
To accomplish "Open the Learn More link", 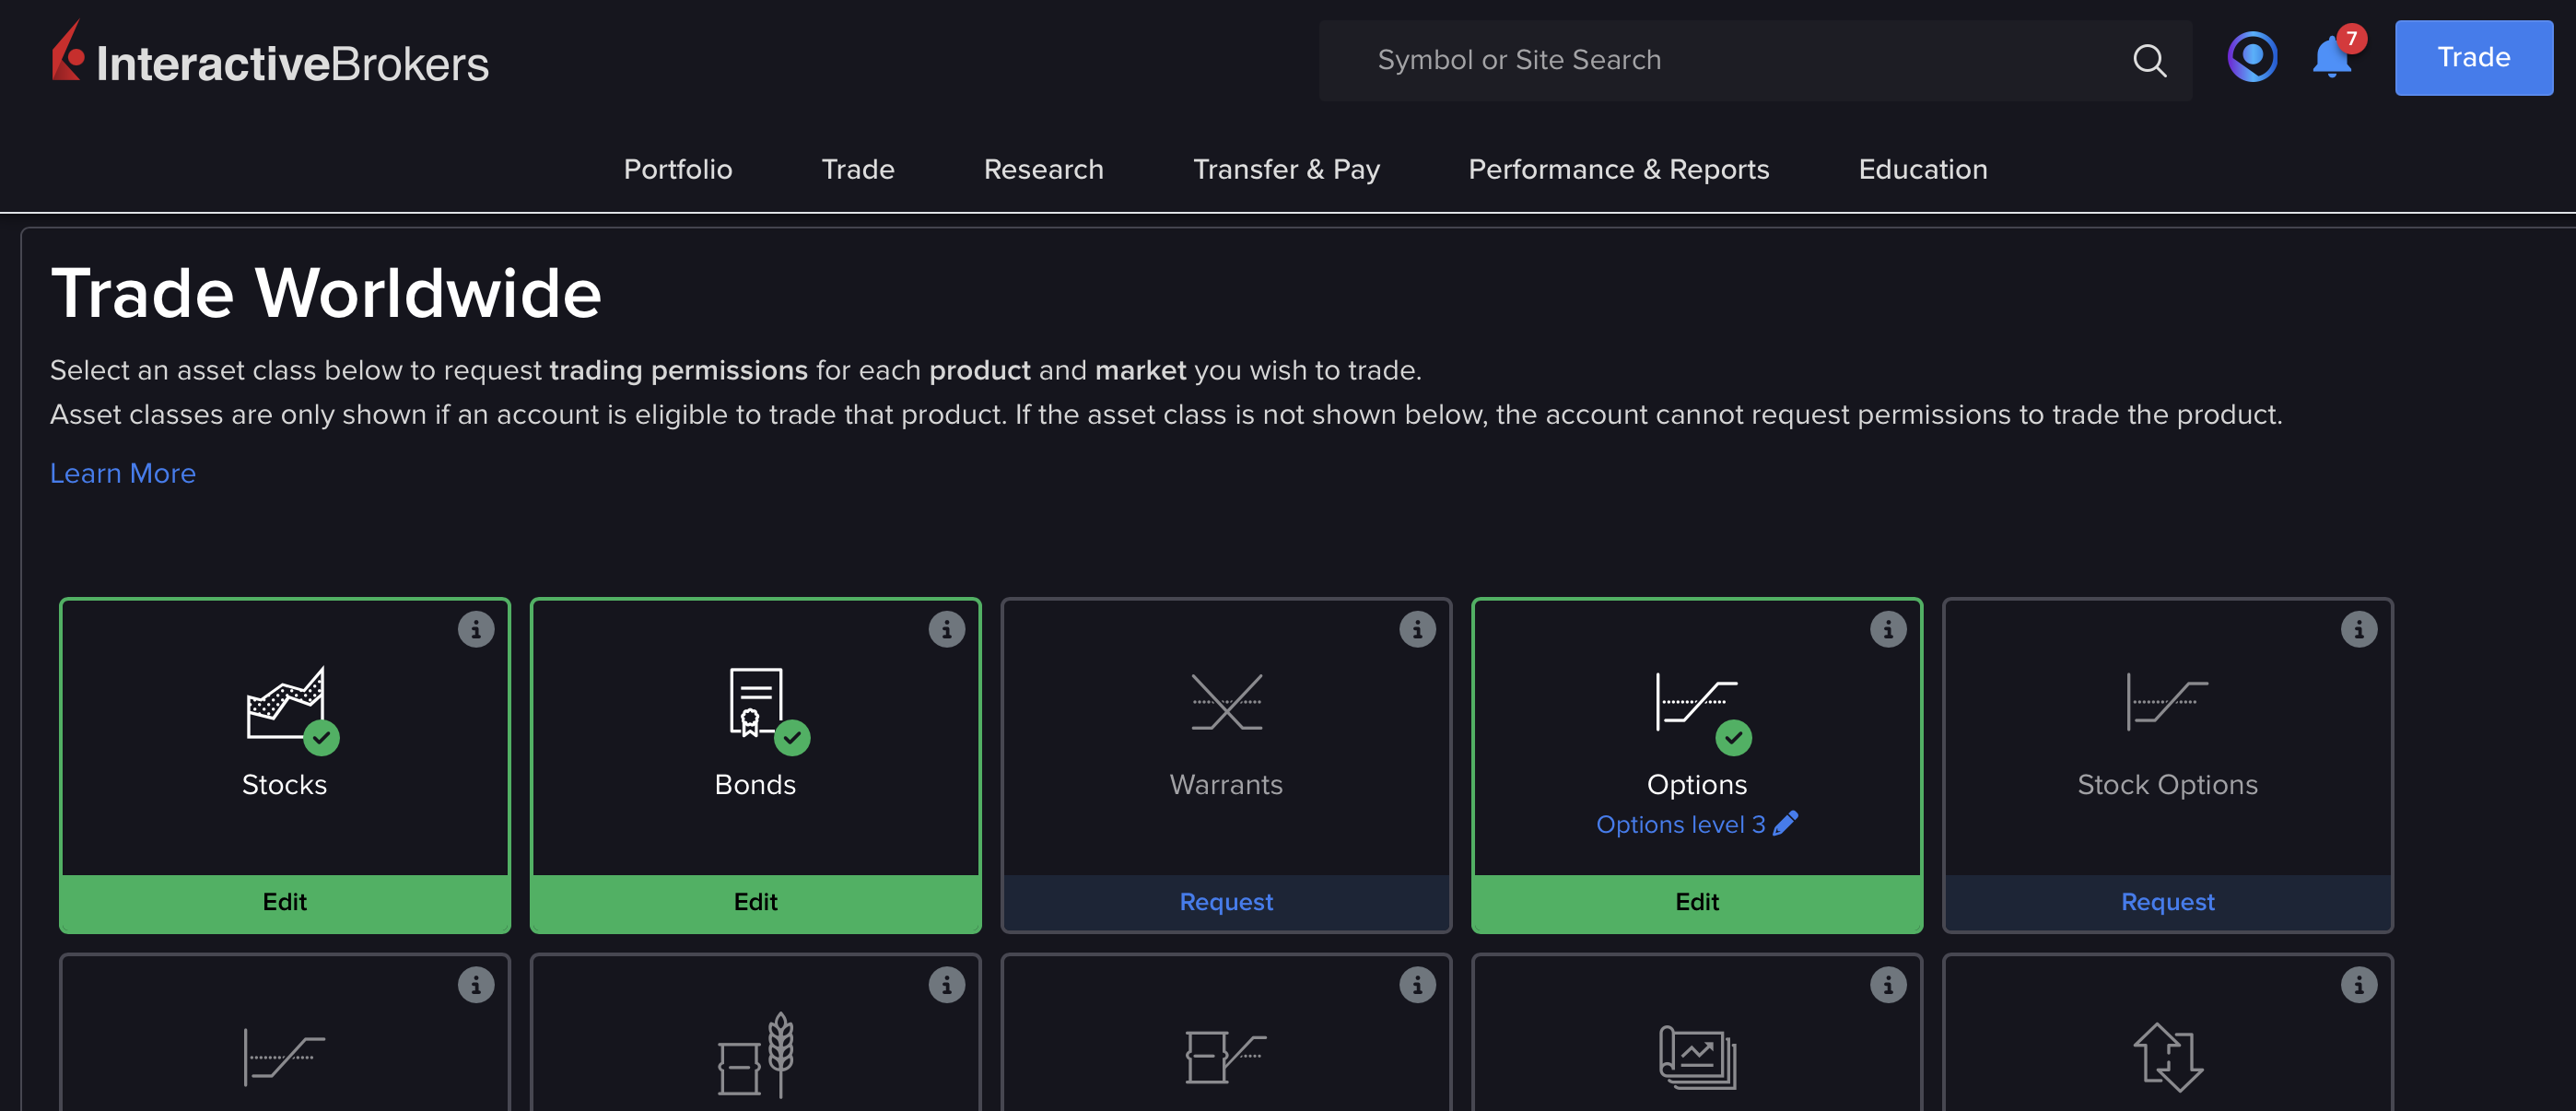I will [x=122, y=472].
